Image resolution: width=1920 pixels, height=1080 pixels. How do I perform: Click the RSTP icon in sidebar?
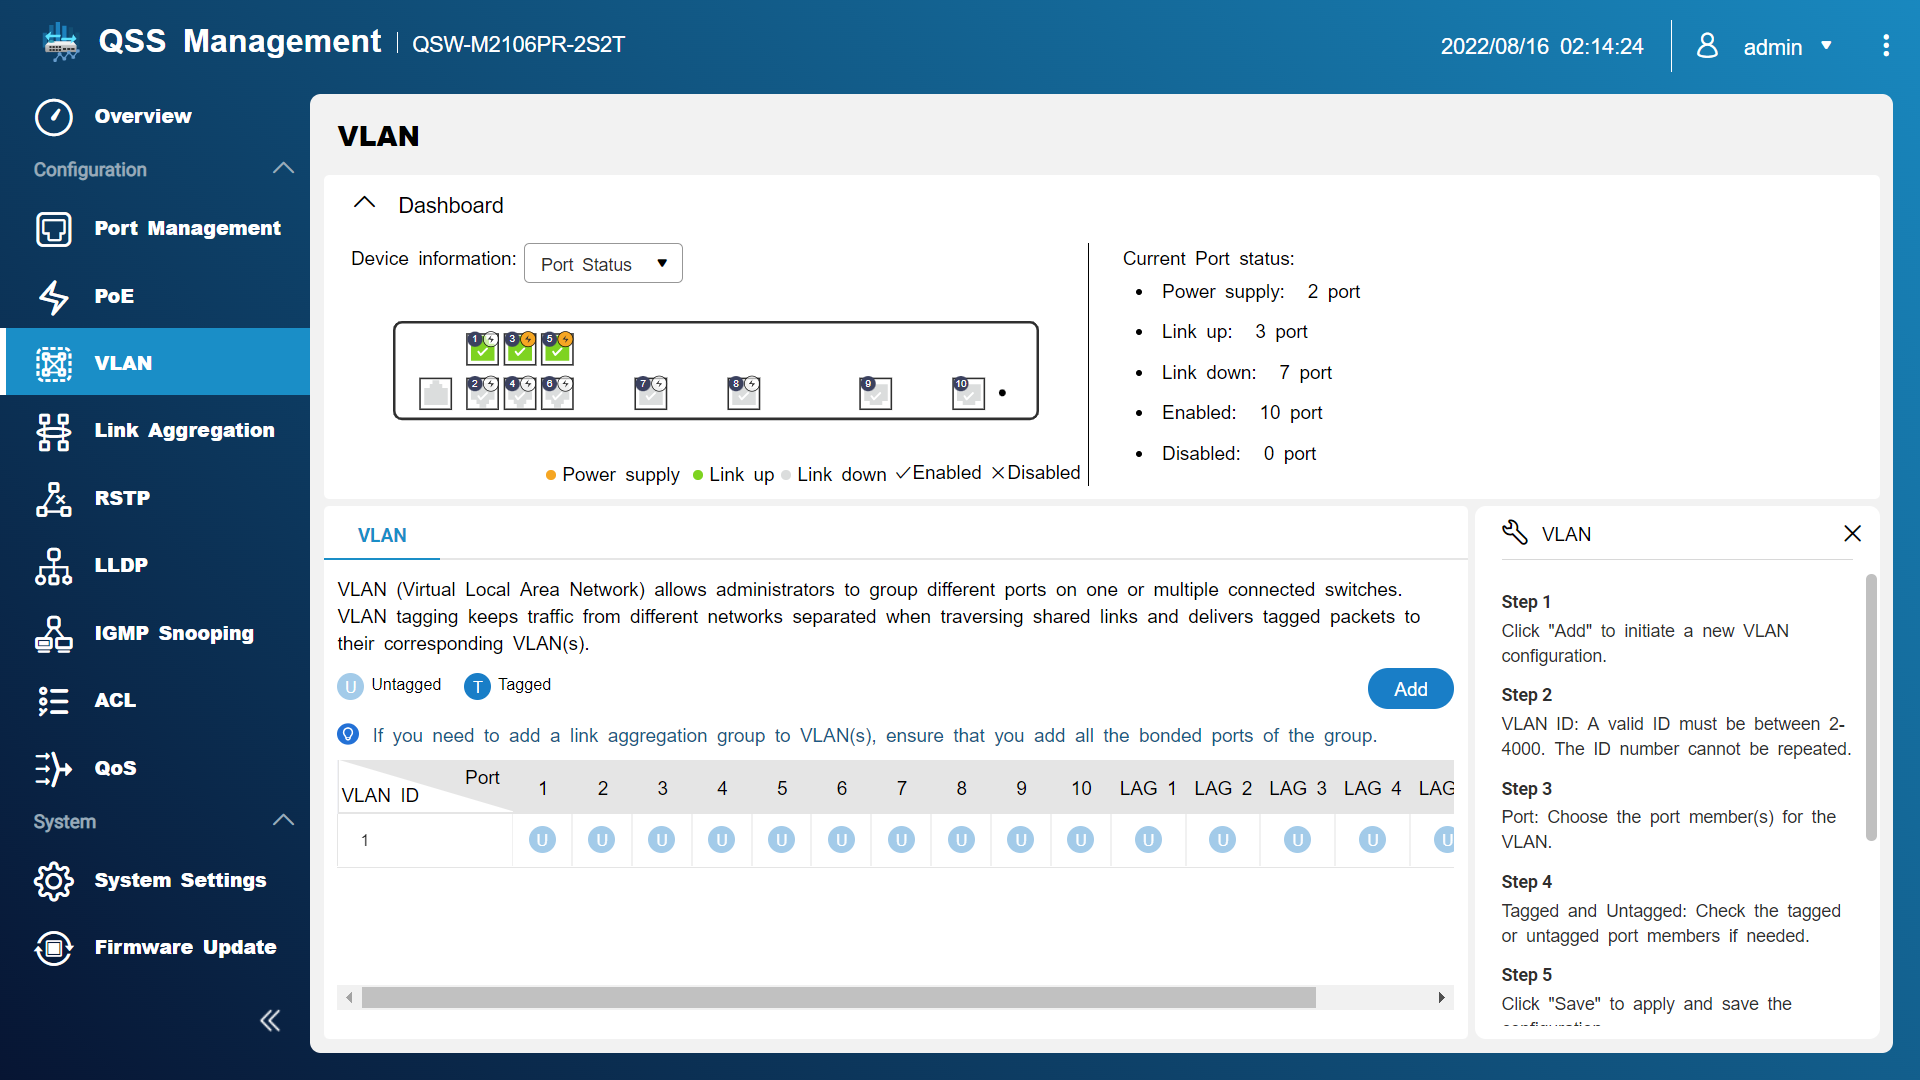pos(53,497)
